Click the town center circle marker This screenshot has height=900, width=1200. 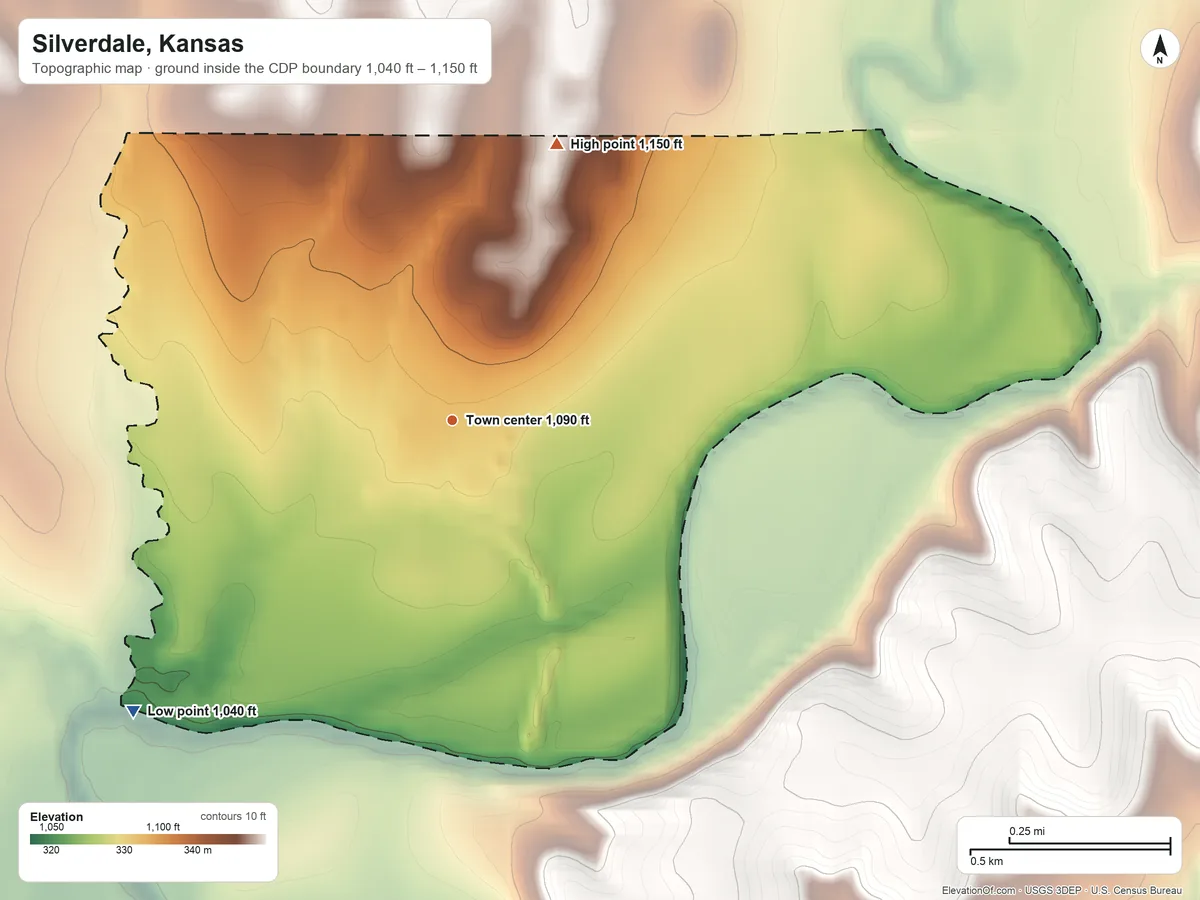[x=452, y=420]
